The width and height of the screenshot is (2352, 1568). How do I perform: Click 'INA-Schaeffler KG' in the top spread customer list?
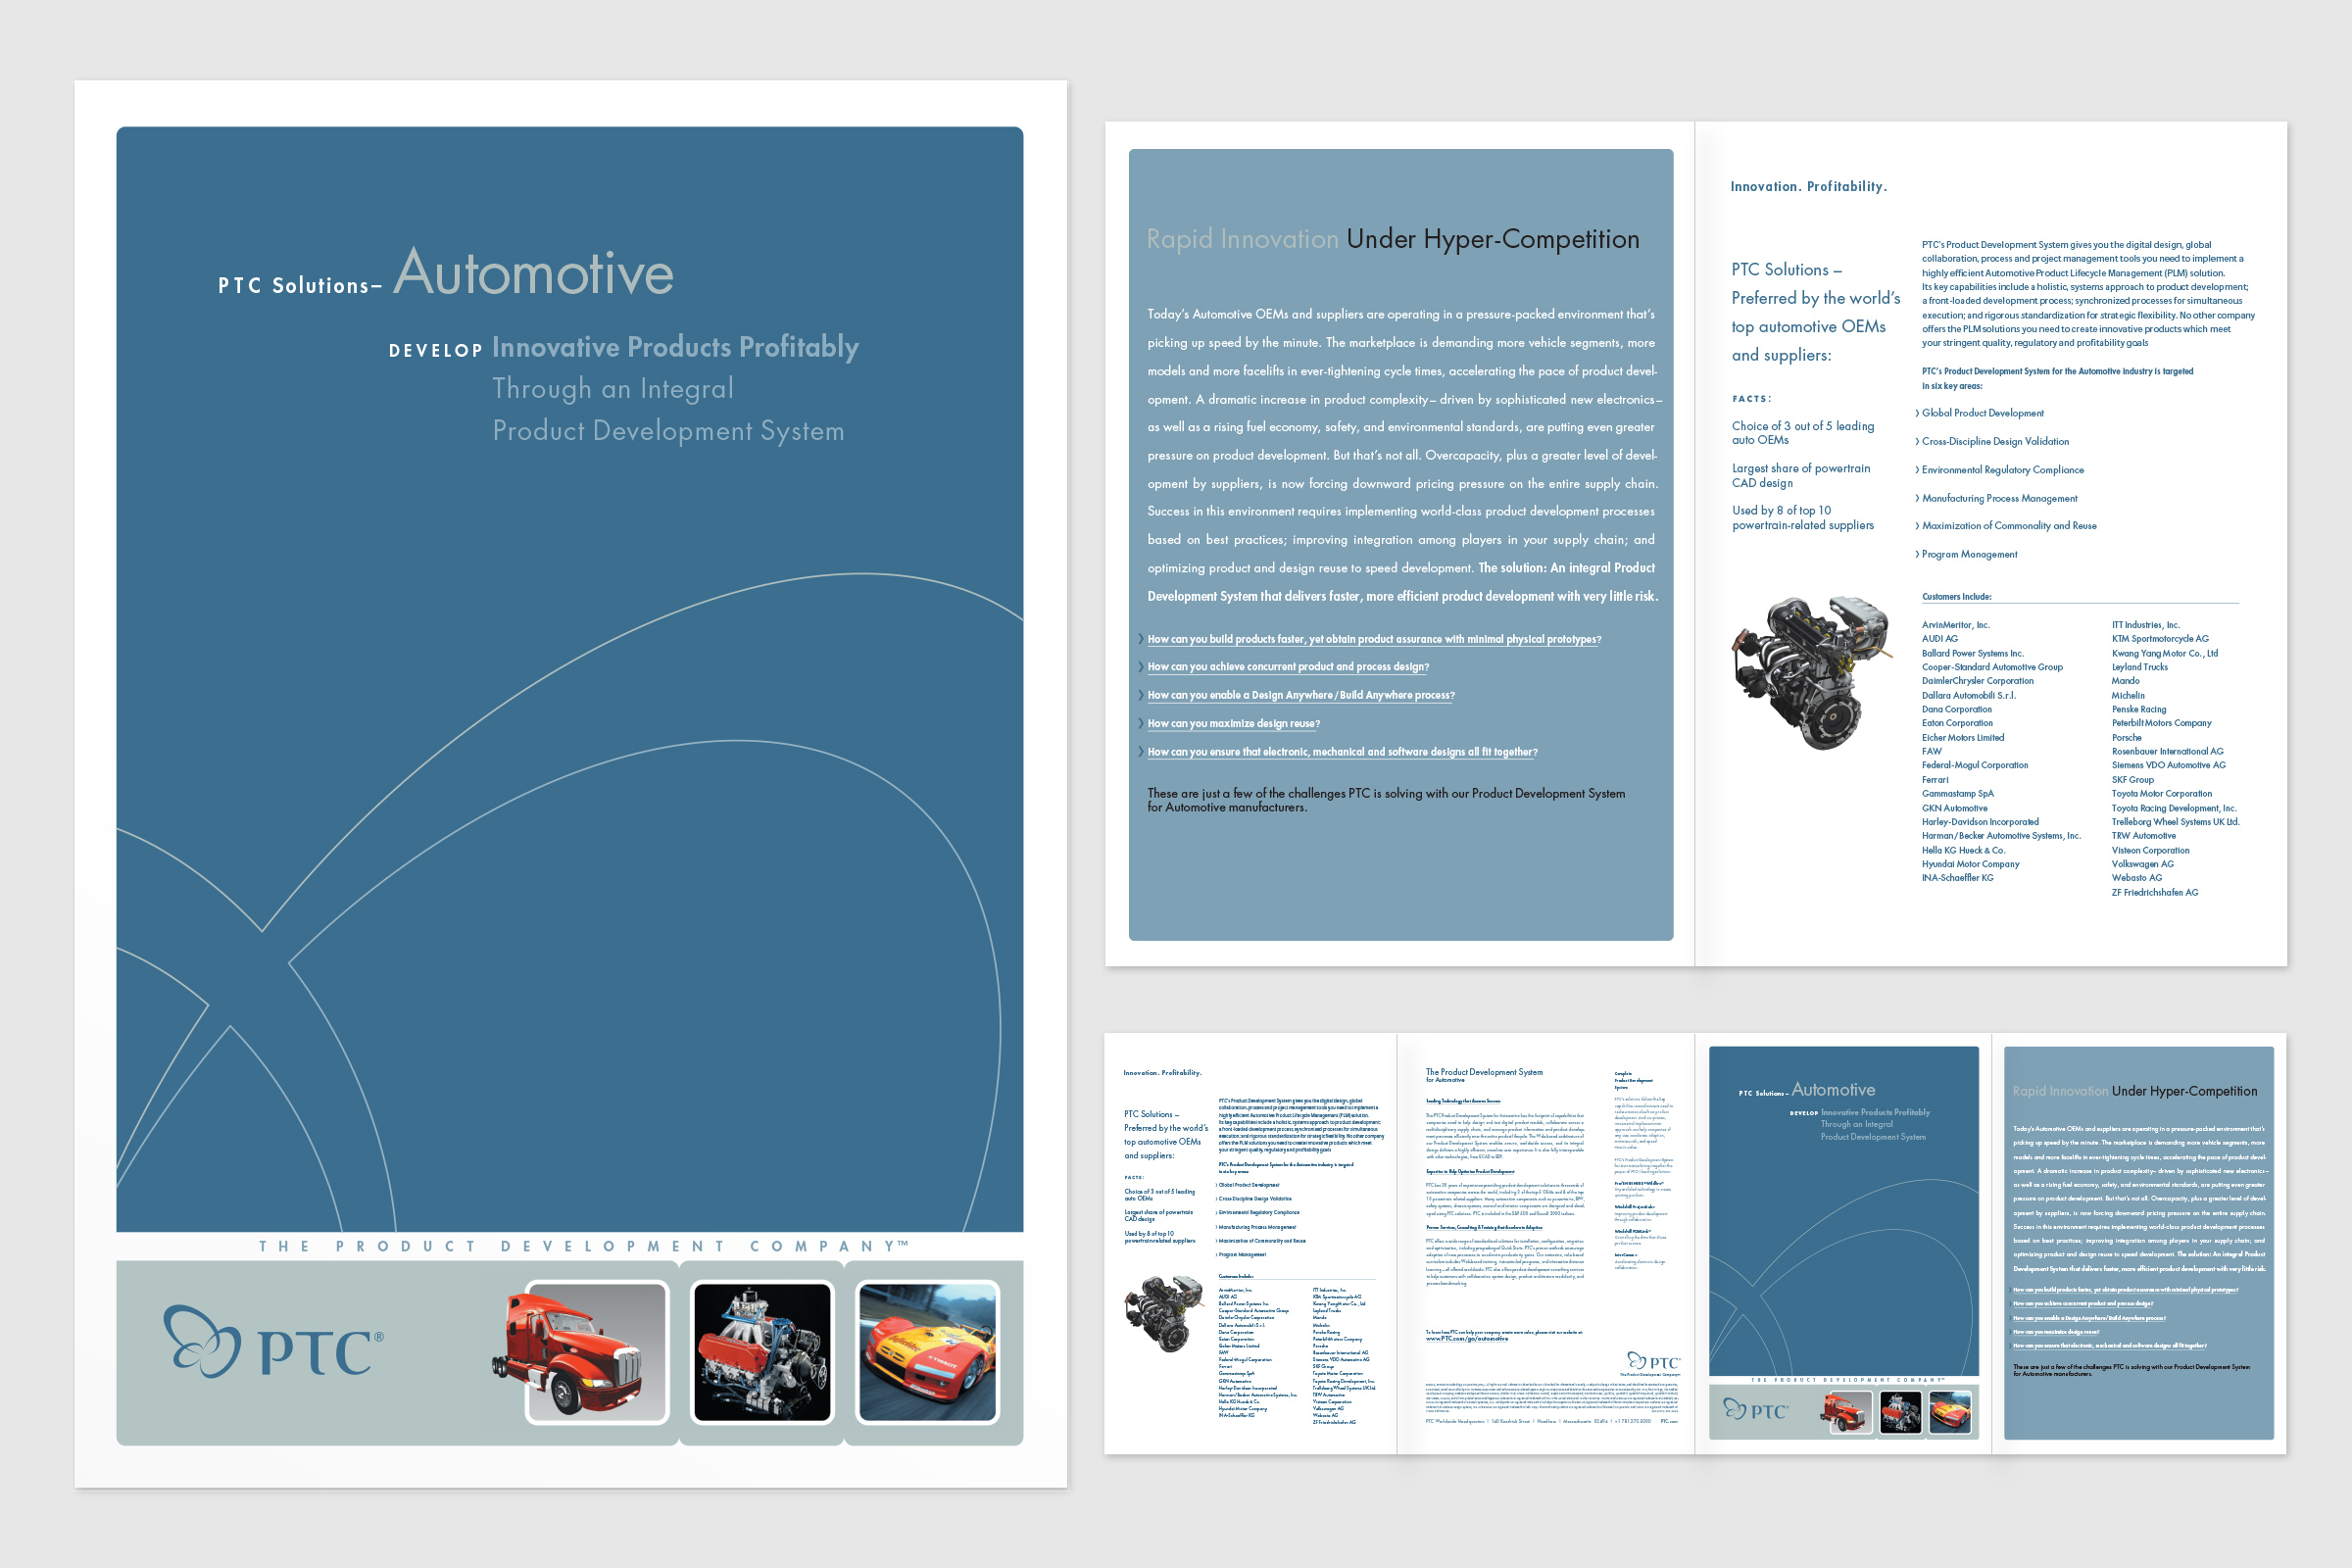click(x=1957, y=878)
